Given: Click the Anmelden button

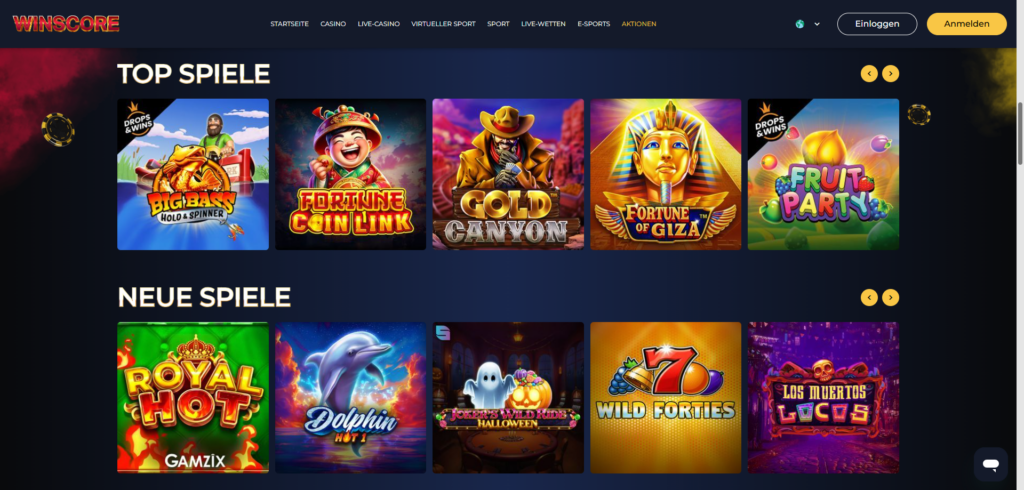Looking at the screenshot, I should pyautogui.click(x=967, y=24).
